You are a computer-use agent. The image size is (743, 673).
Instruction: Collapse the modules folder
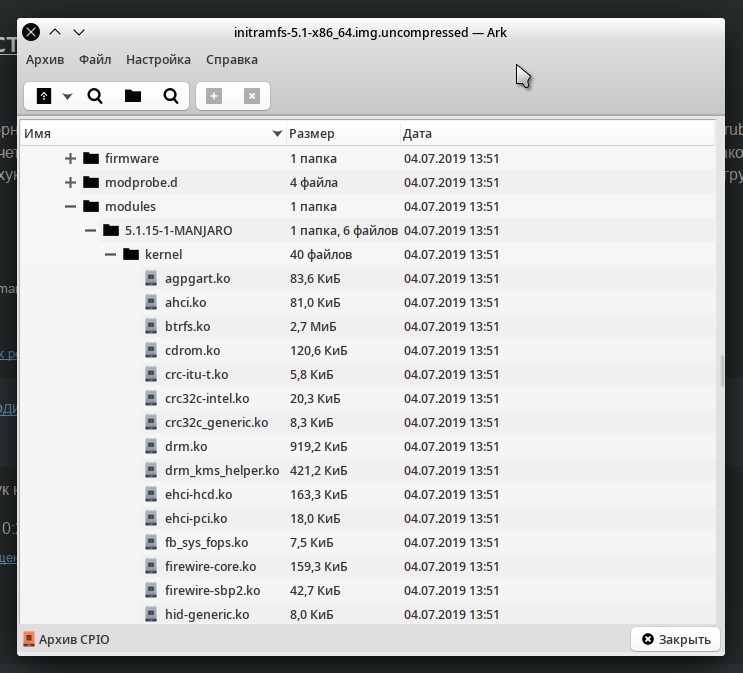coord(70,207)
